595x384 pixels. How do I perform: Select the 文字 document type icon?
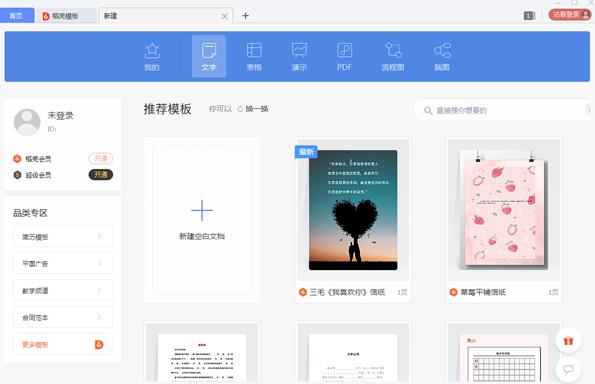coord(209,57)
